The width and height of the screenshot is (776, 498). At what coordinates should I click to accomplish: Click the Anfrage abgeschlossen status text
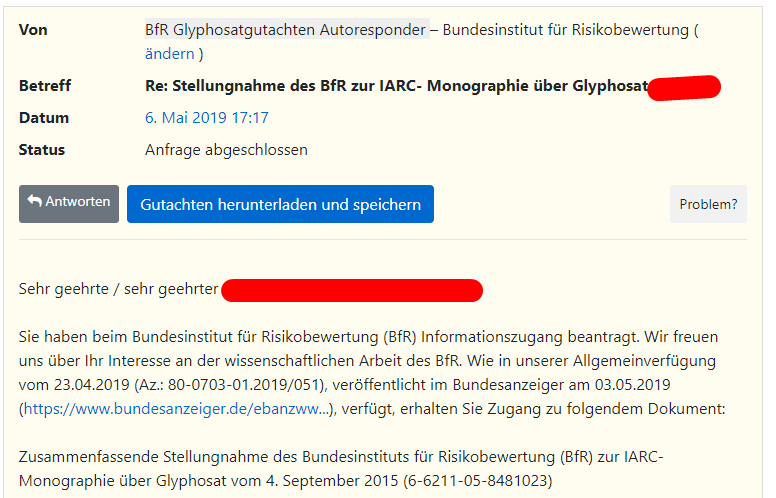[x=226, y=149]
